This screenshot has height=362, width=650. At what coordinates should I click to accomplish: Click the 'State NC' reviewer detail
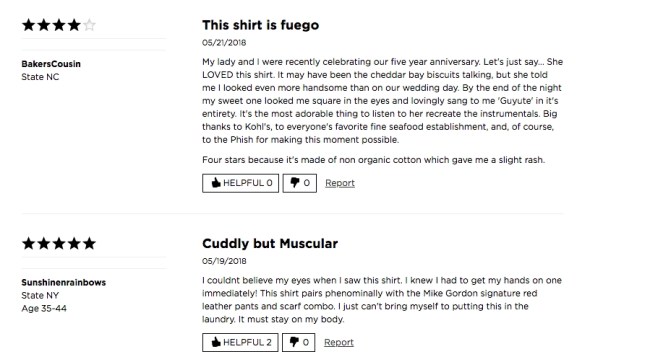click(x=40, y=77)
